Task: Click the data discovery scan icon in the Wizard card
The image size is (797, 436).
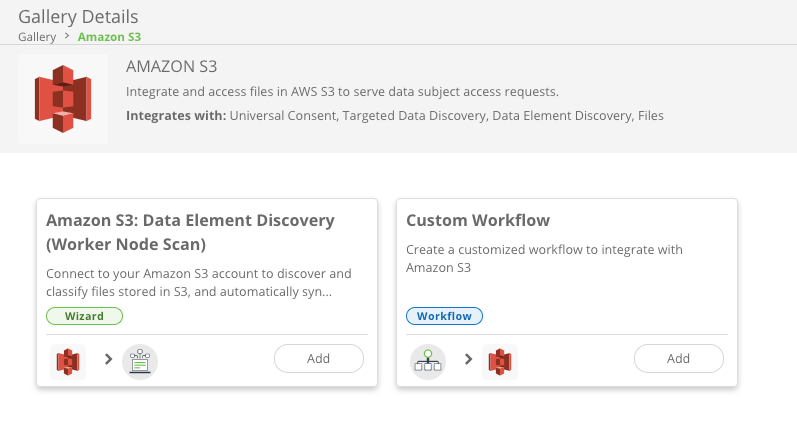Action: (140, 362)
